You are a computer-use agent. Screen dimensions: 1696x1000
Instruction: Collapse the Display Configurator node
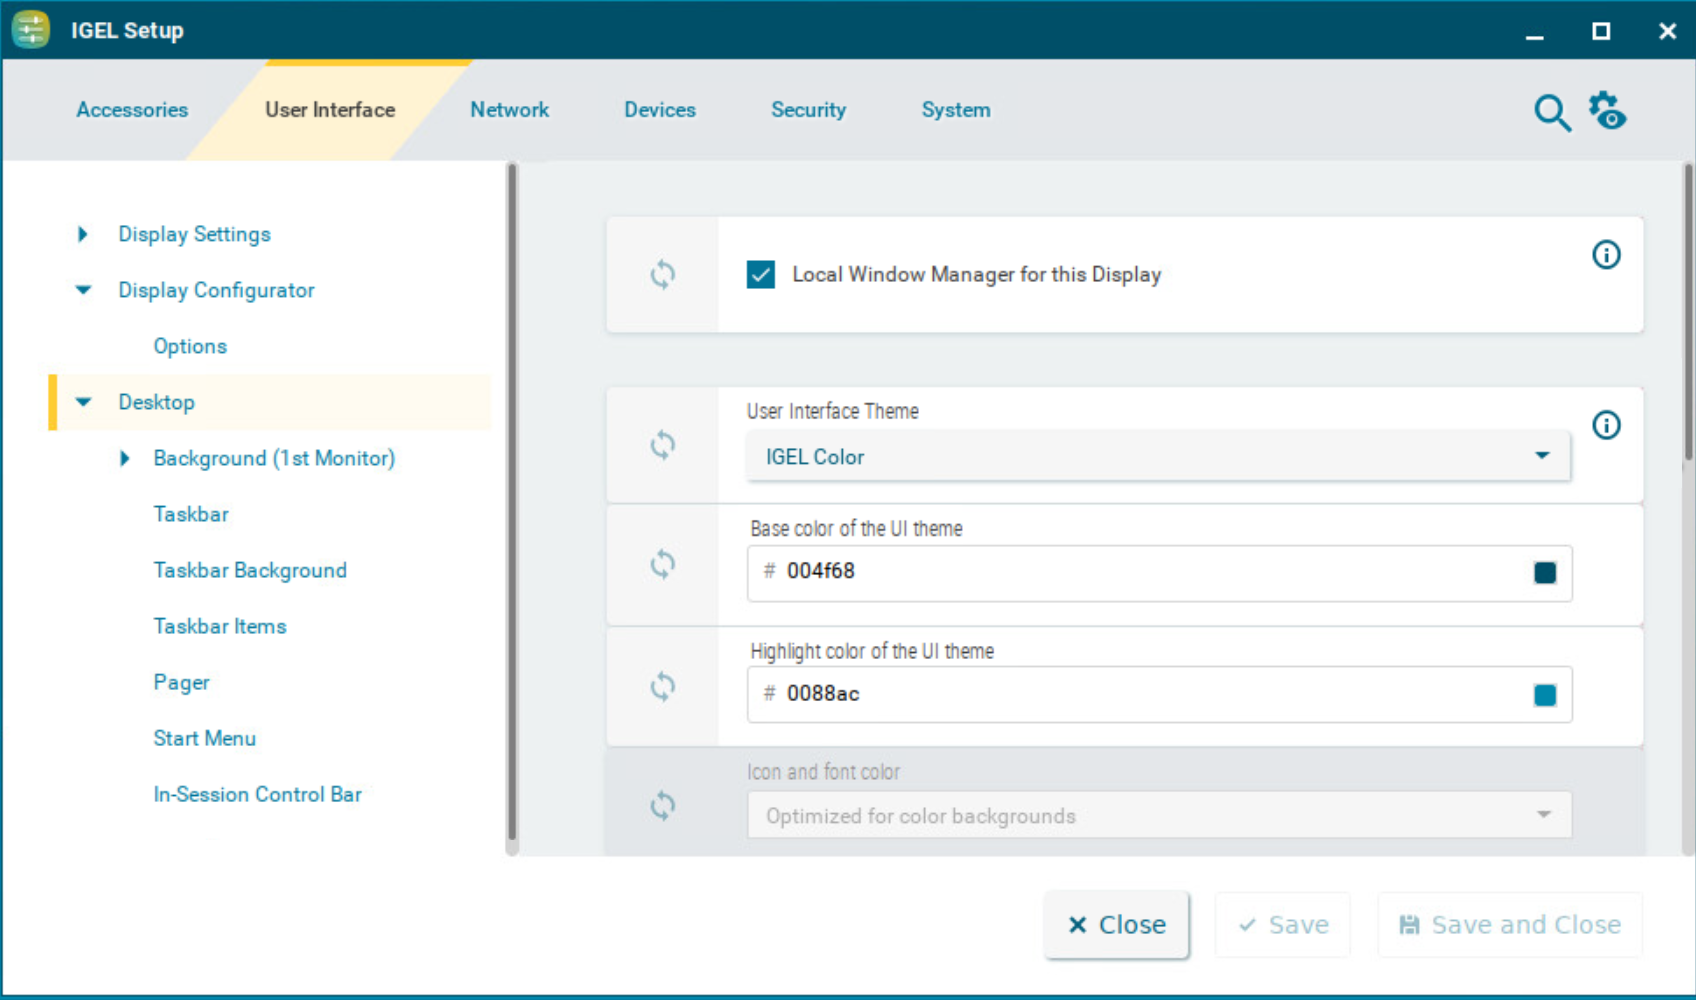(x=83, y=290)
